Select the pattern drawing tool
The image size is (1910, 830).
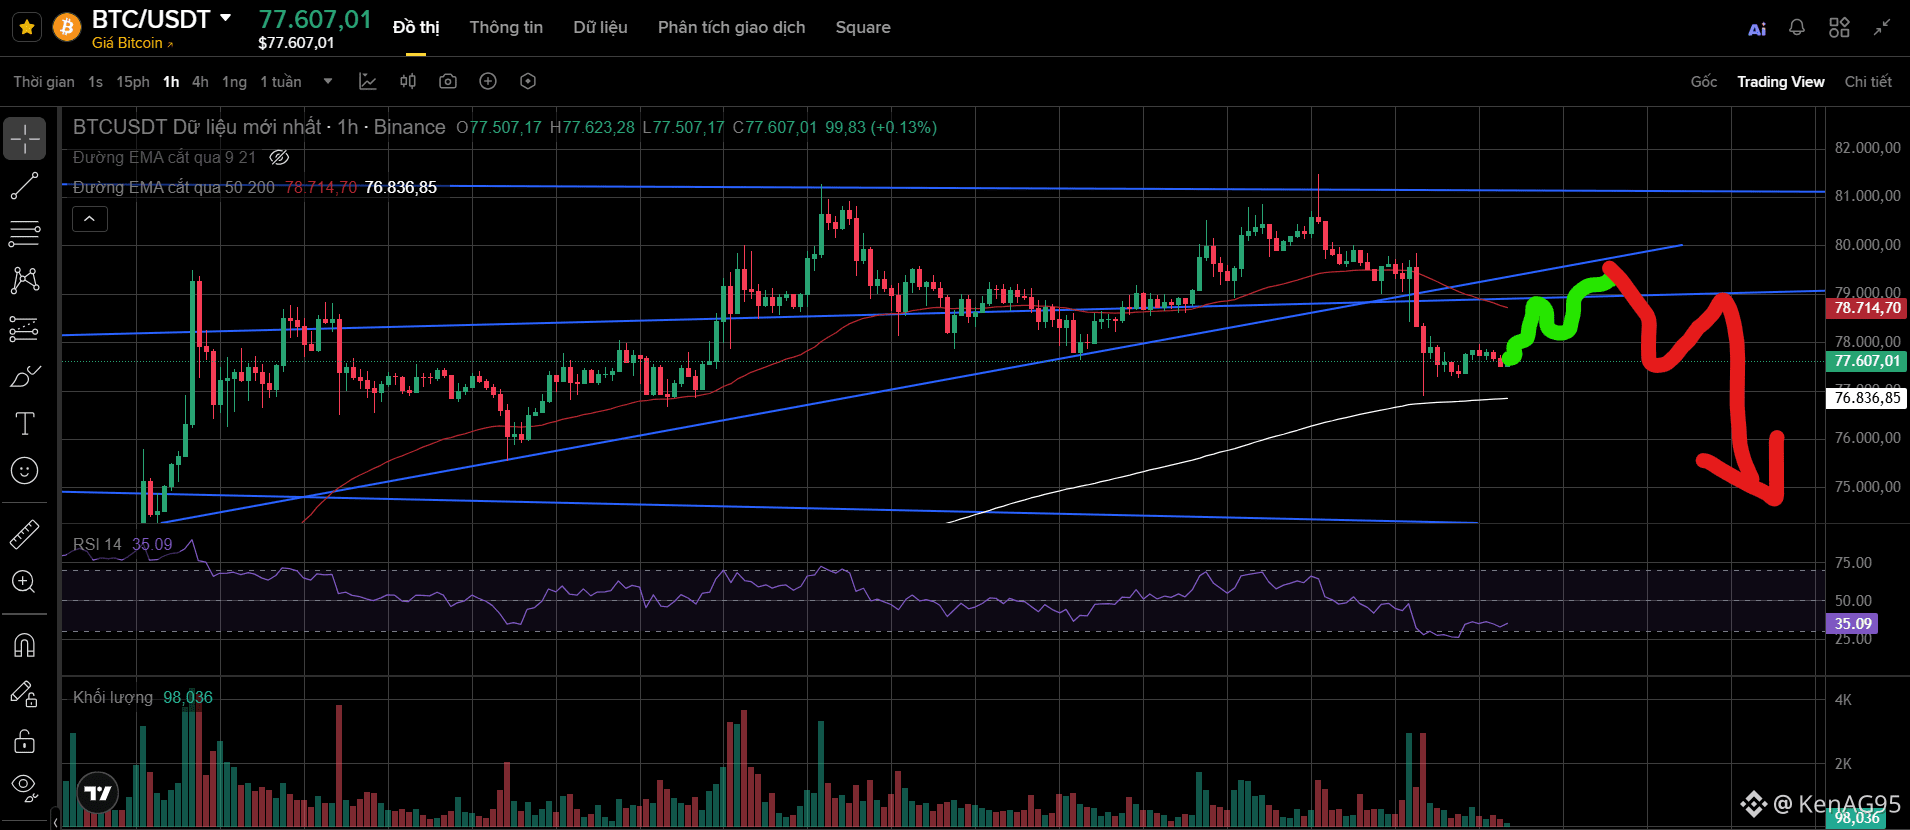pyautogui.click(x=25, y=281)
